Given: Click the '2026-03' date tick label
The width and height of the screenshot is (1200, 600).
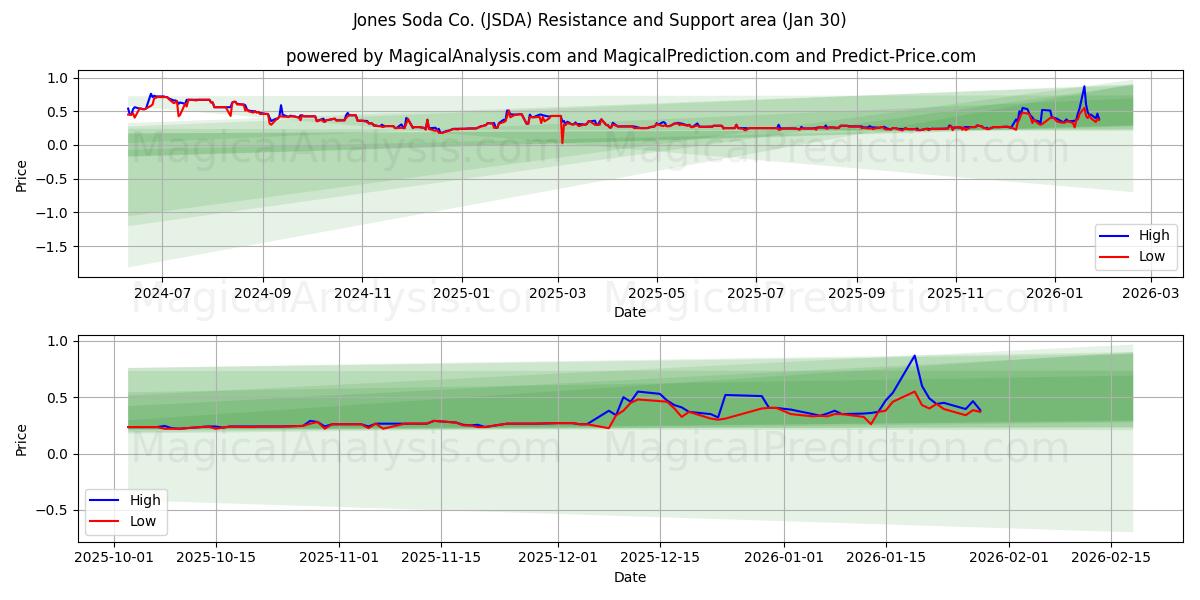Looking at the screenshot, I should tap(1150, 294).
